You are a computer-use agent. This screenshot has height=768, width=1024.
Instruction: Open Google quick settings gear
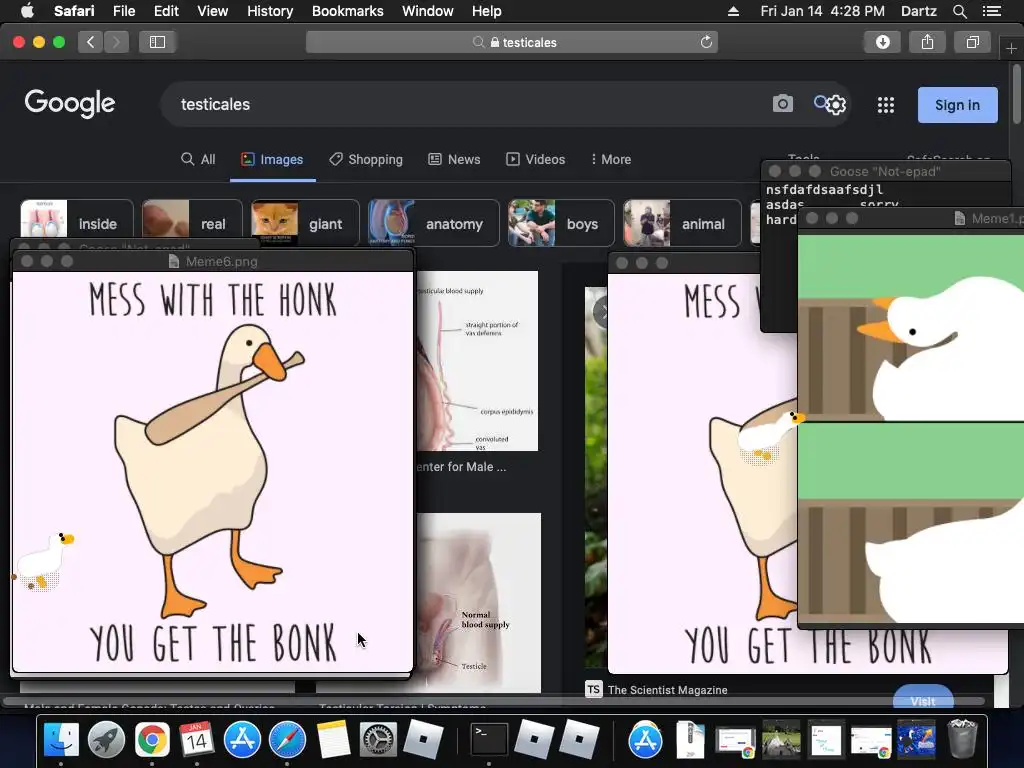[837, 105]
